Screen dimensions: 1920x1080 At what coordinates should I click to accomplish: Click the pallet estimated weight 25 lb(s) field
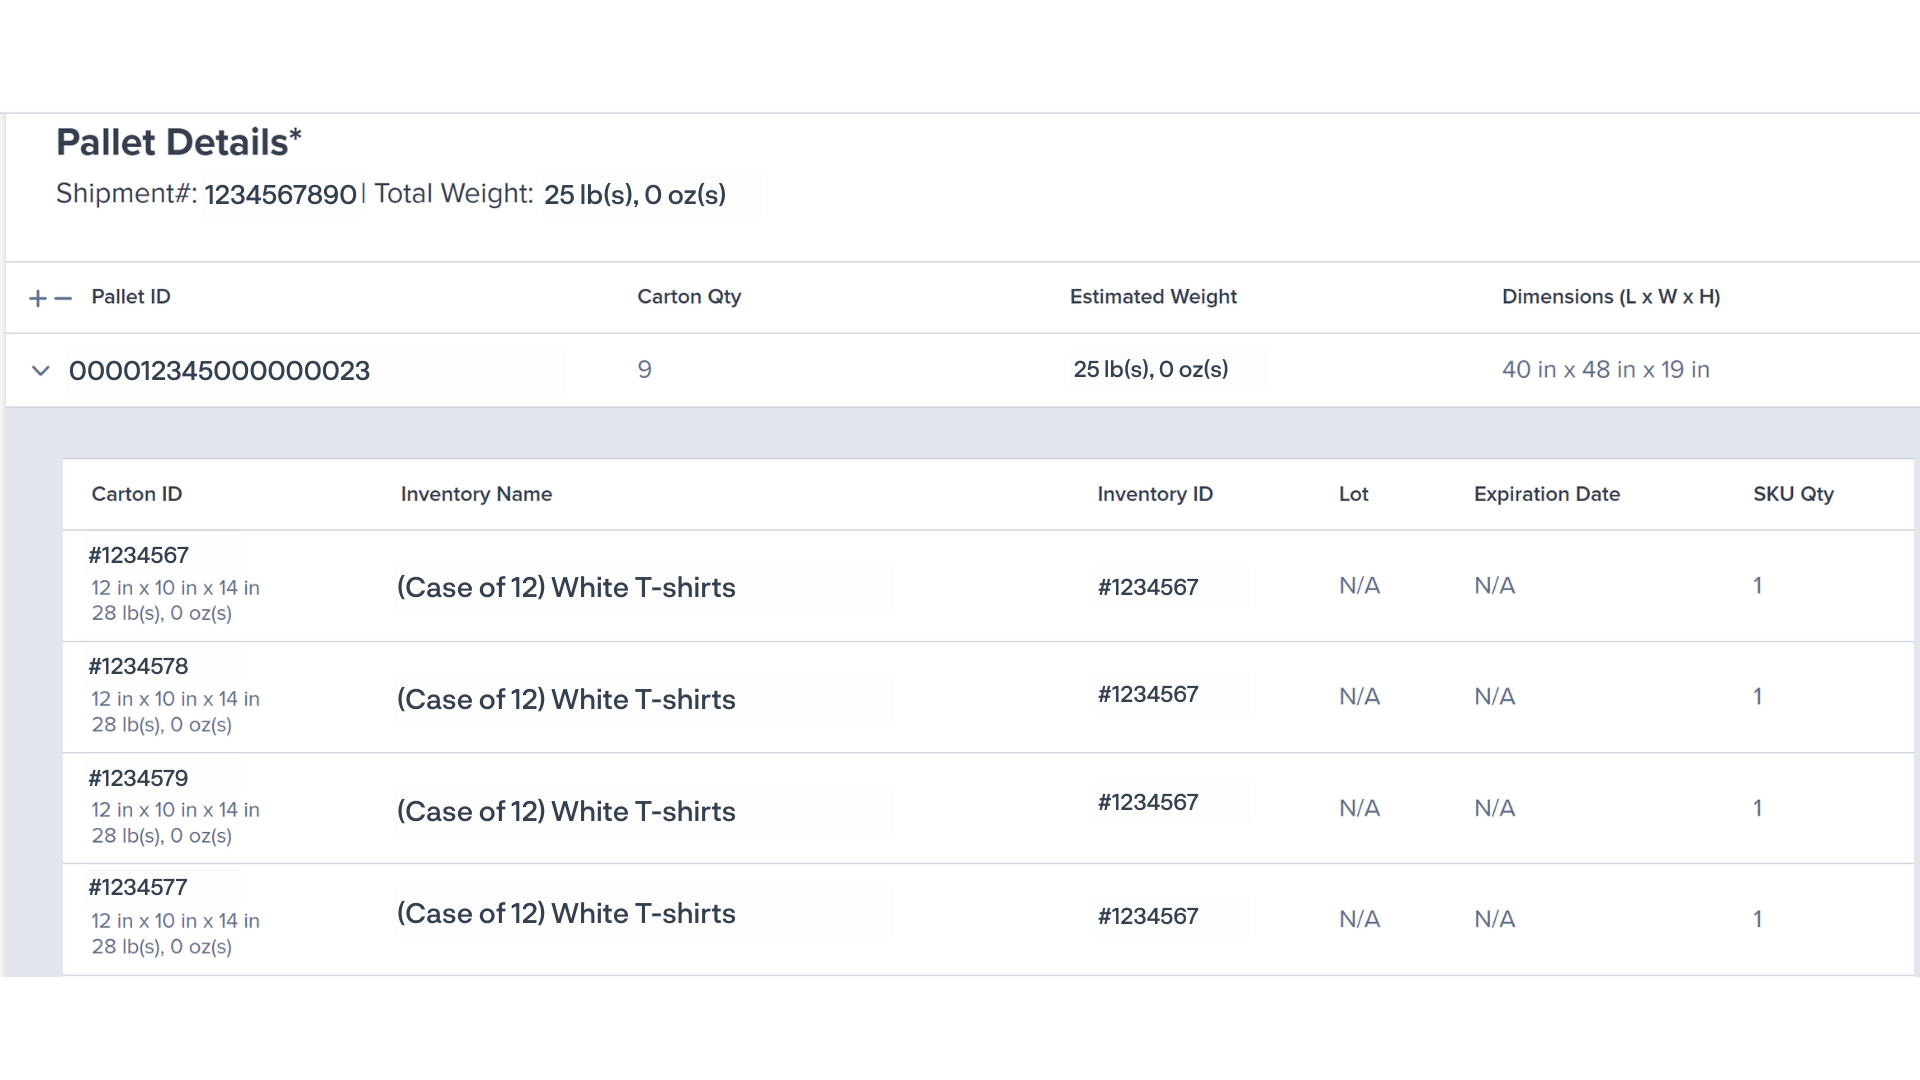pos(1151,369)
